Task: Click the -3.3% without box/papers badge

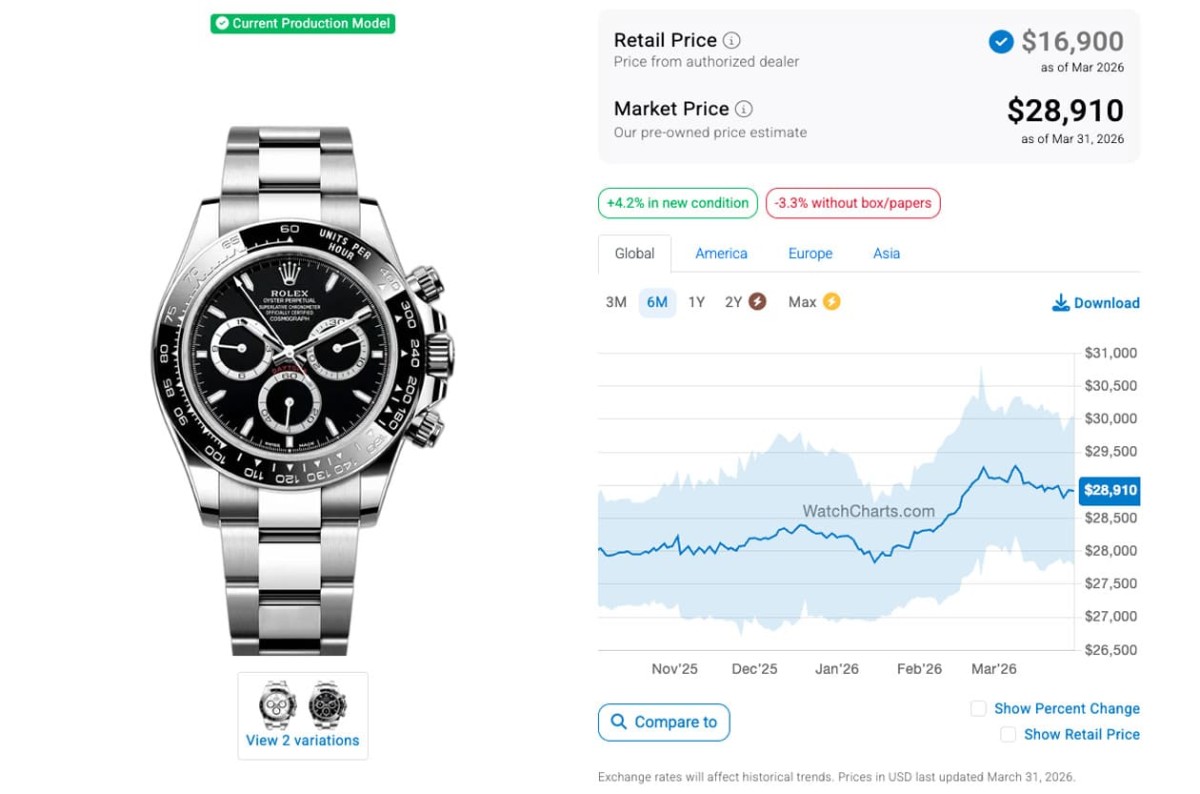Action: click(853, 203)
